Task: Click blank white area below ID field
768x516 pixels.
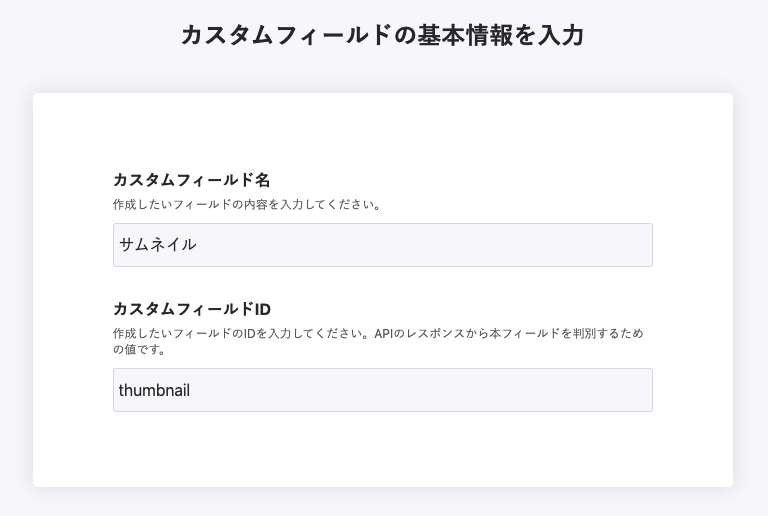Action: [382, 450]
